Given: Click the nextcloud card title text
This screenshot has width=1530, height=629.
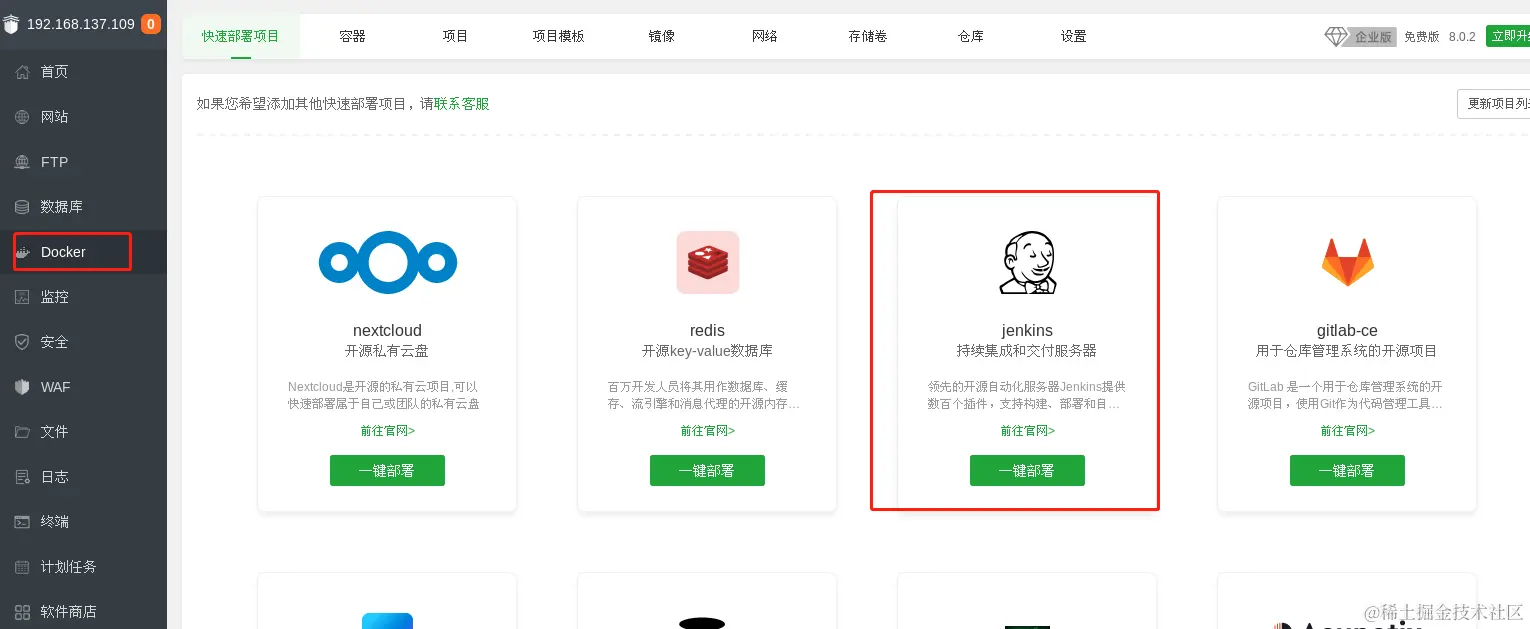Looking at the screenshot, I should pyautogui.click(x=387, y=331).
